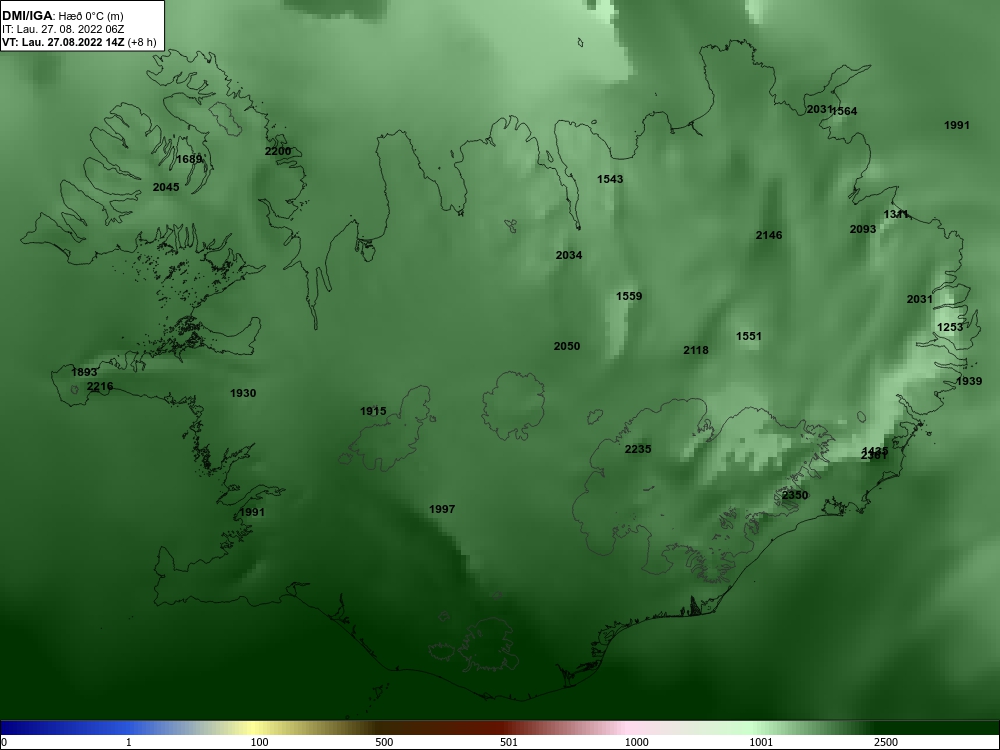The width and height of the screenshot is (1000, 750).
Task: Click the color scale label 500
Action: pyautogui.click(x=384, y=742)
